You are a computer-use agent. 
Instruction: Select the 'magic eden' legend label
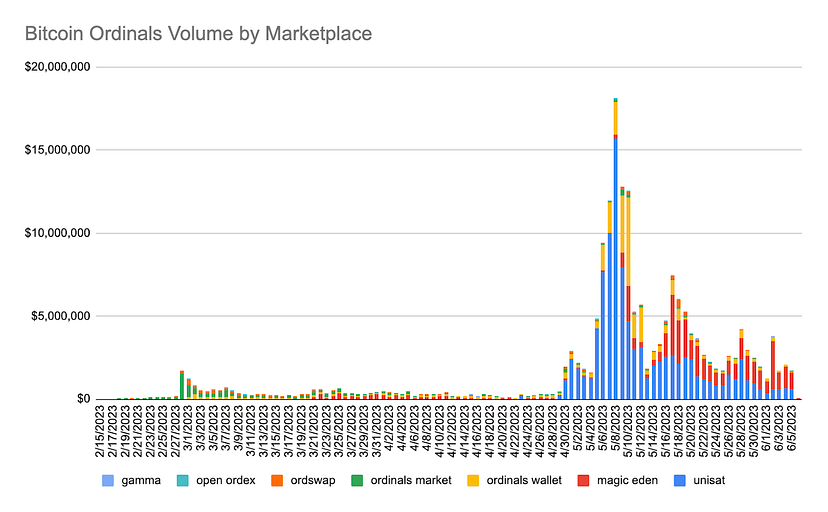pos(627,481)
